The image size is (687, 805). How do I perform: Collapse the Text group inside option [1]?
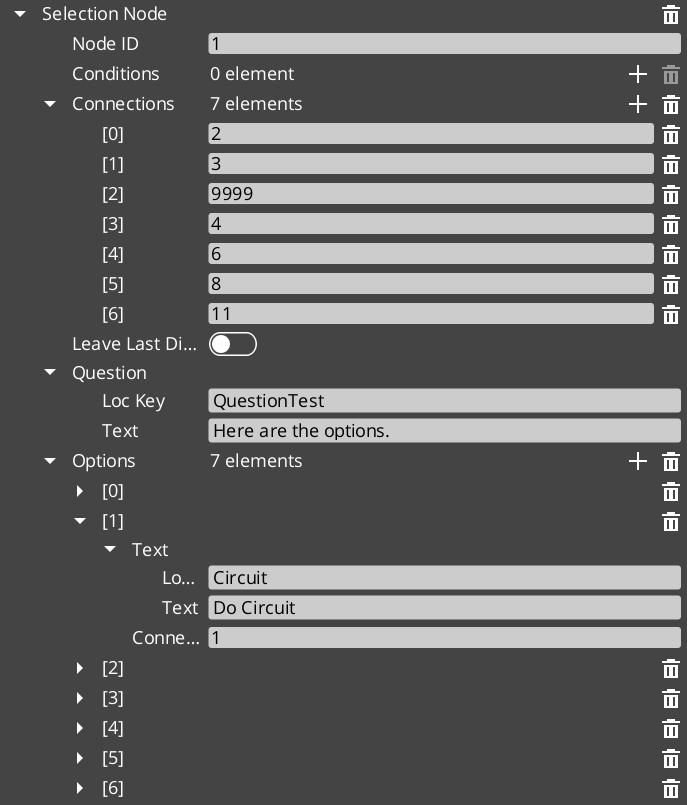point(110,549)
